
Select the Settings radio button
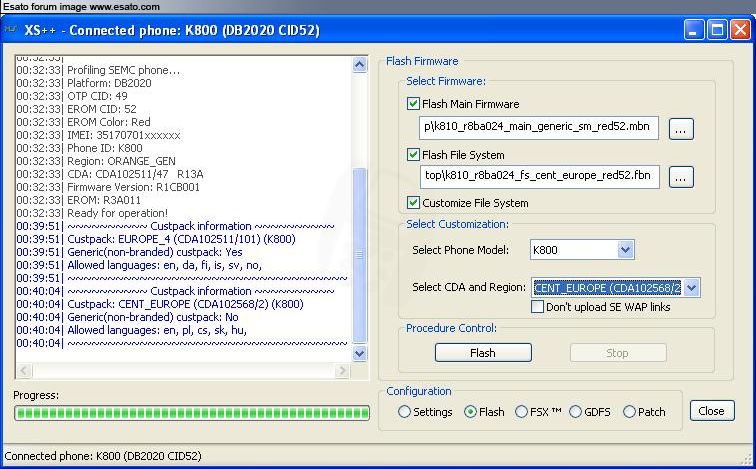coord(404,412)
